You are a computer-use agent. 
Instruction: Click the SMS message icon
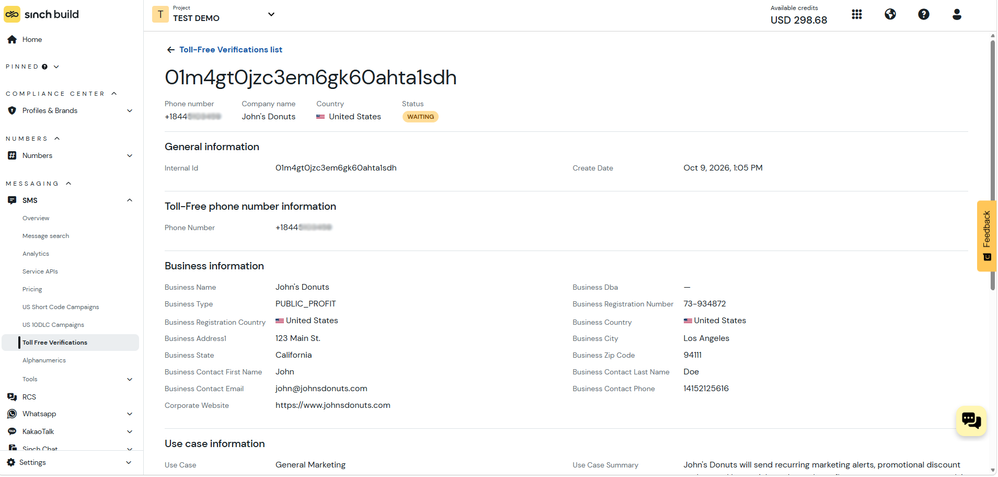coord(11,201)
